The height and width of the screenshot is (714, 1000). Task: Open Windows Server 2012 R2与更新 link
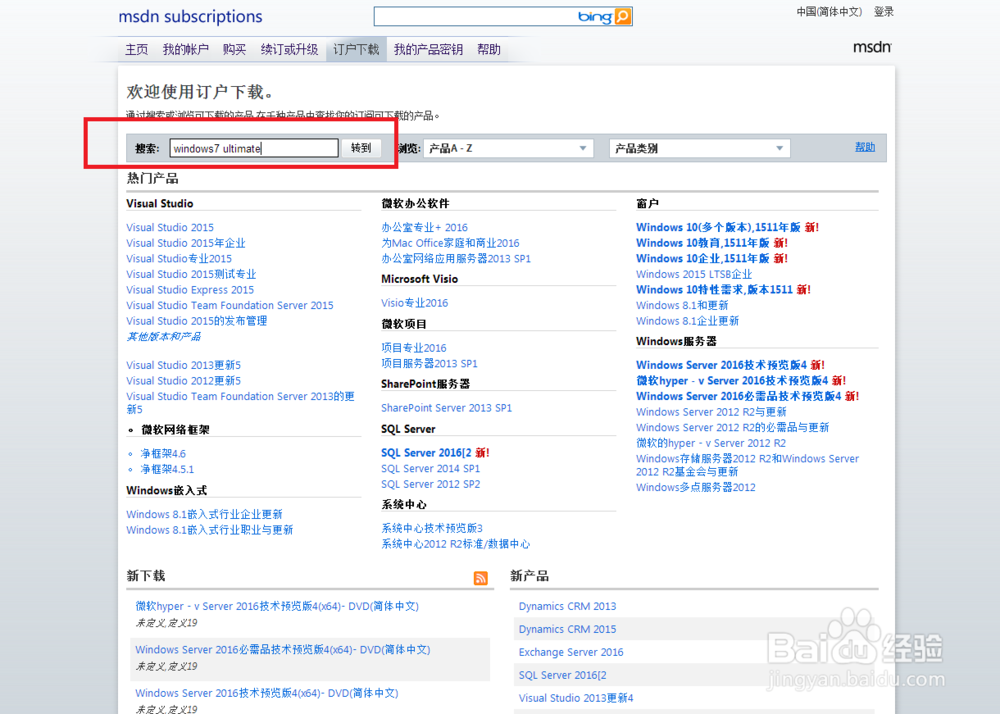(711, 412)
